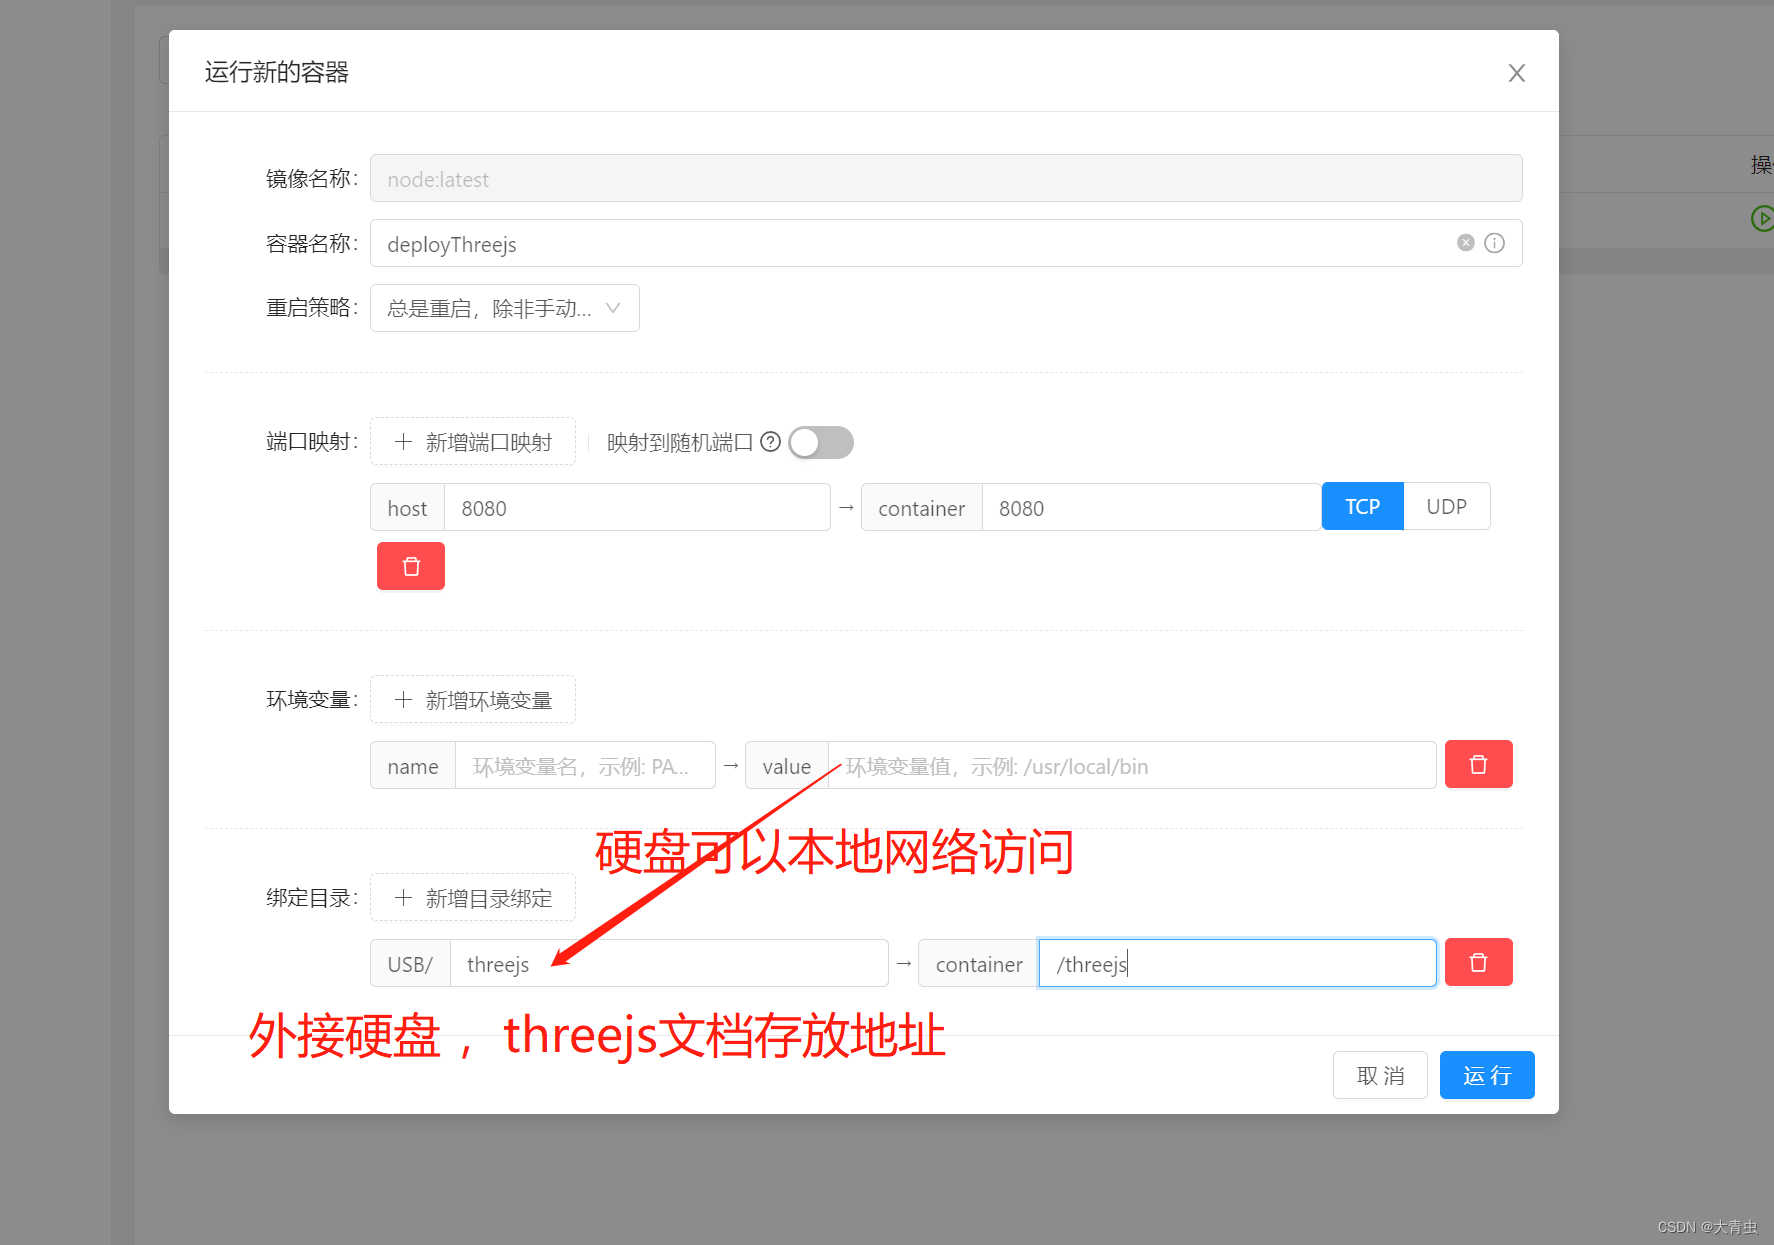
Task: Show container name info icon
Action: pyautogui.click(x=1494, y=243)
